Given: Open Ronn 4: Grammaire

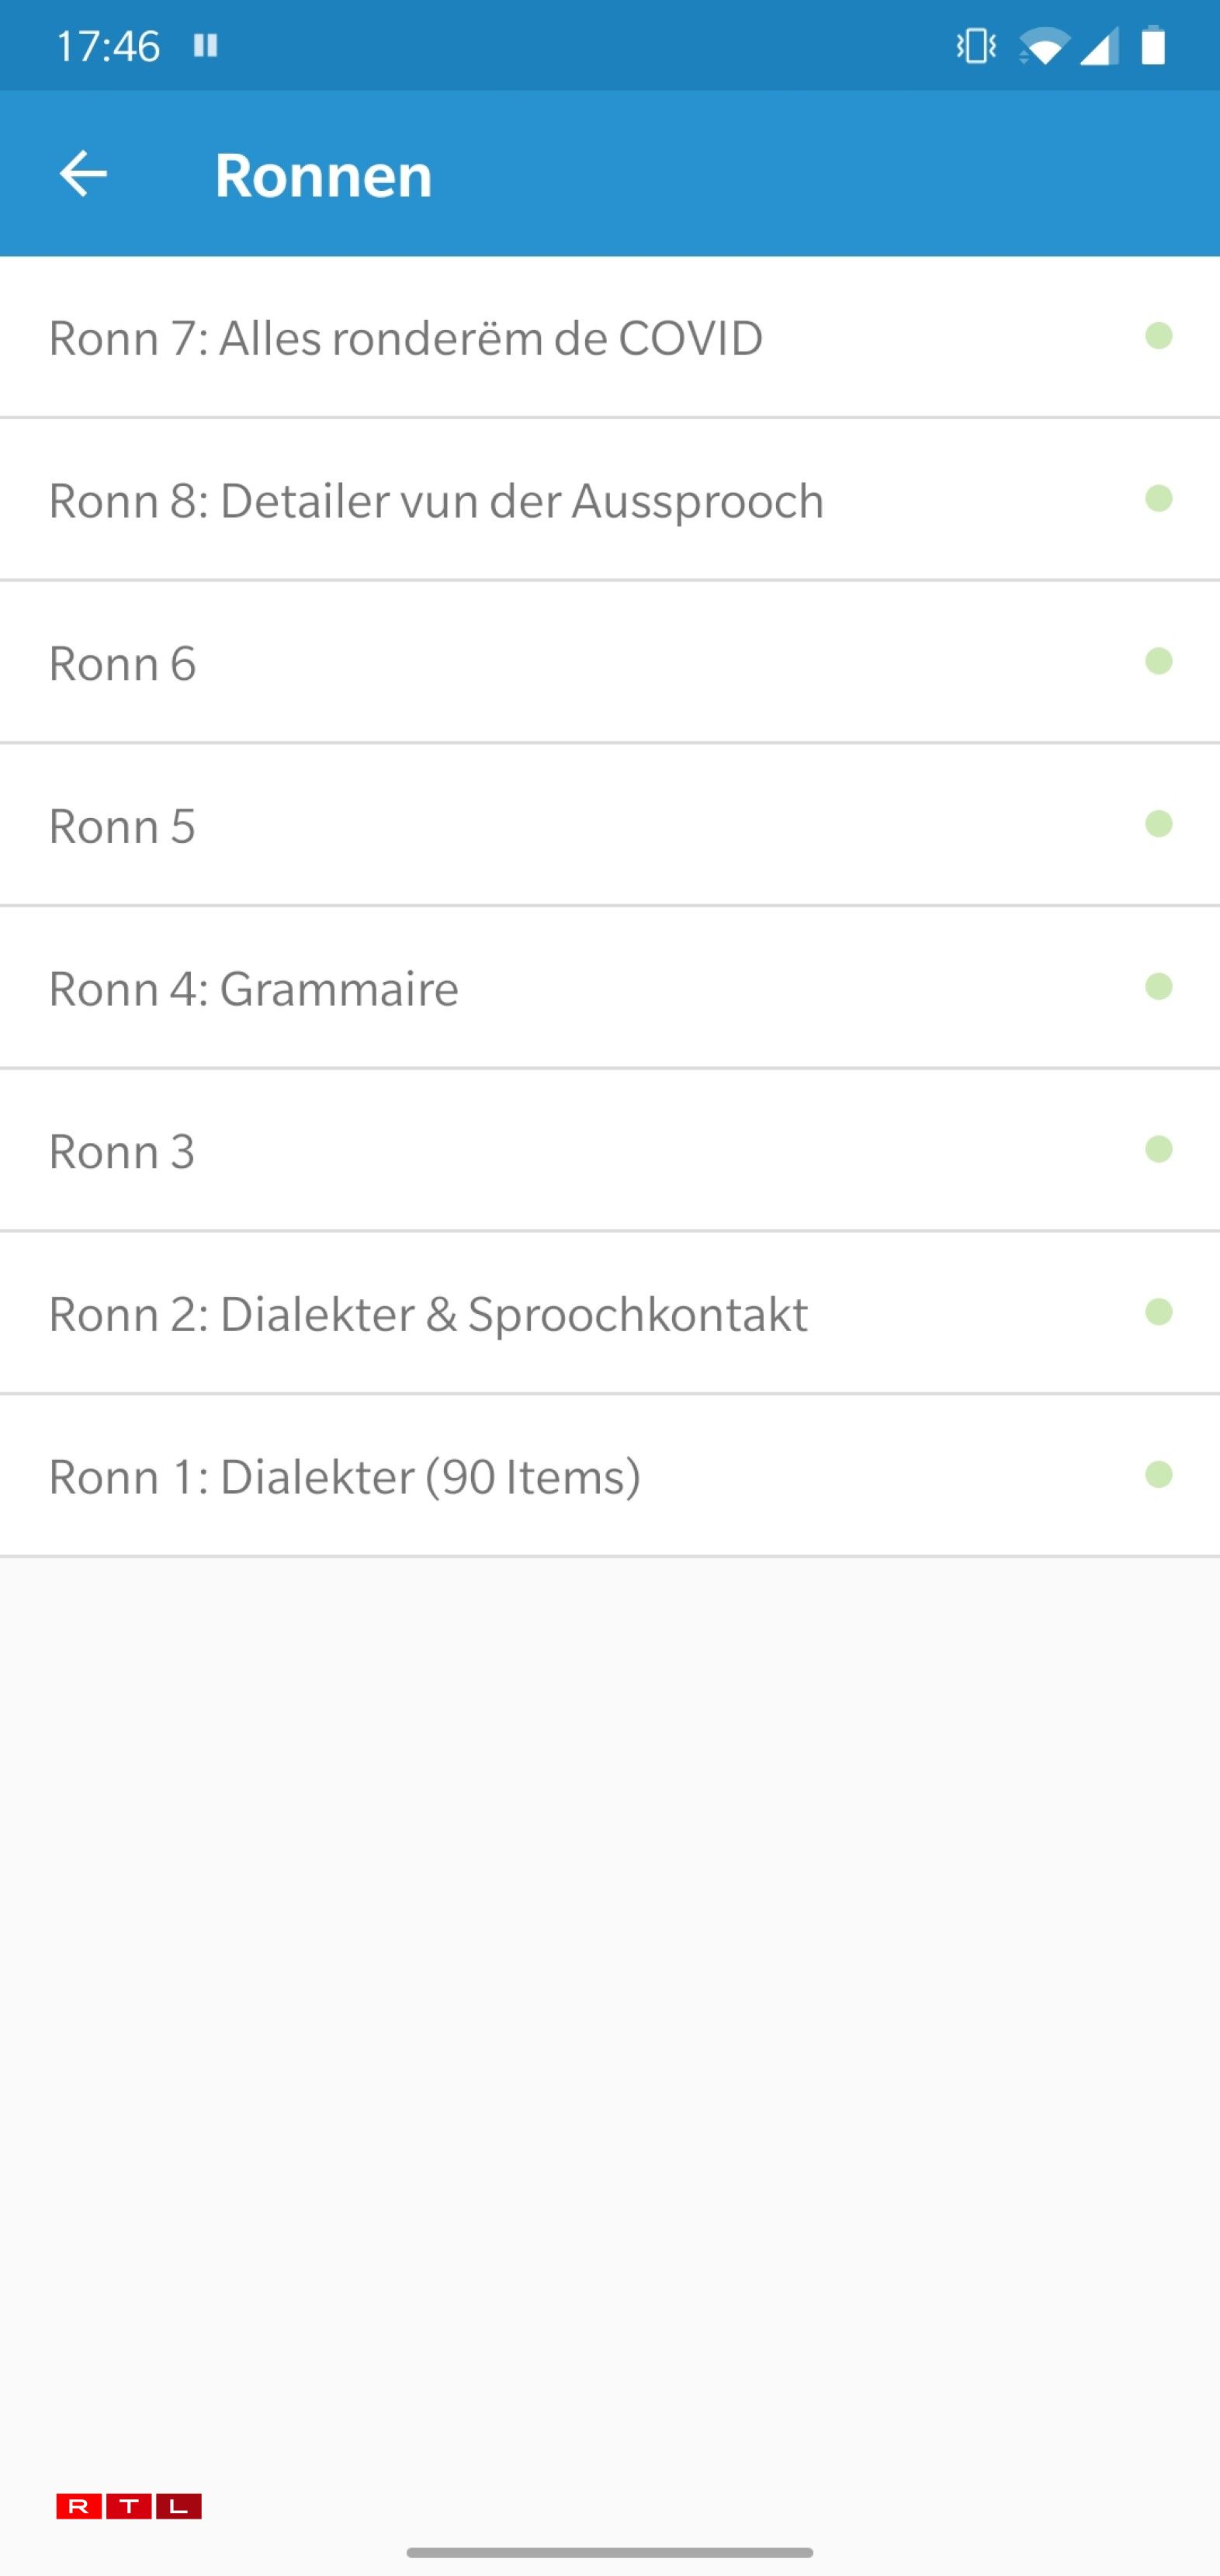Looking at the screenshot, I should pyautogui.click(x=254, y=988).
